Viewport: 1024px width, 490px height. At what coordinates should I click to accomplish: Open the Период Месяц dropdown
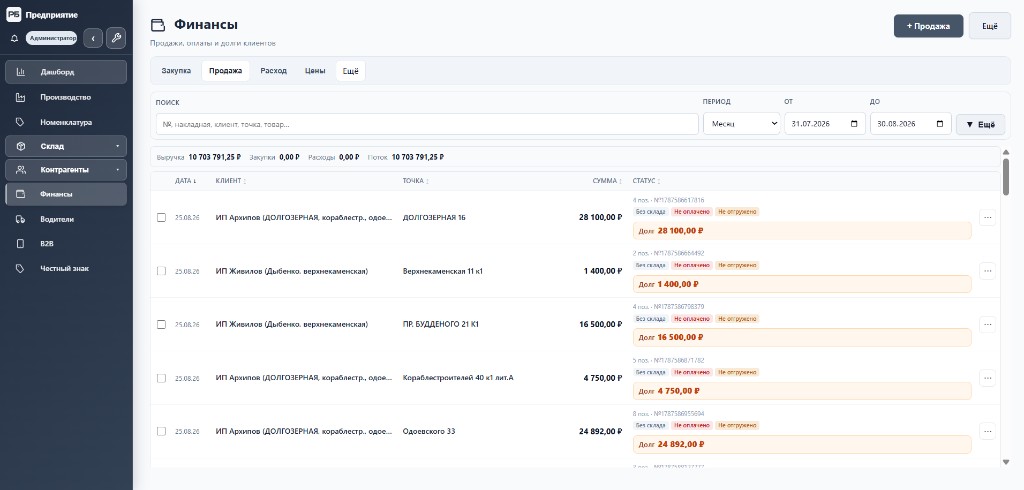tap(741, 123)
